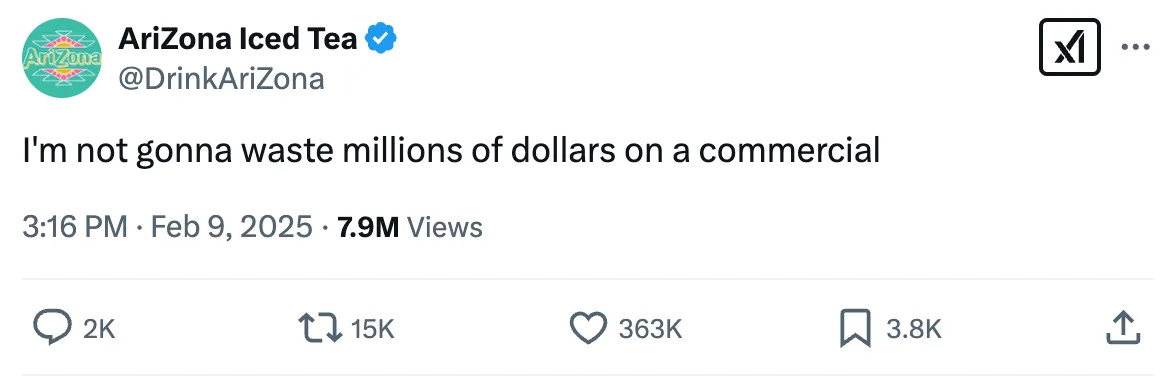Screen dimensions: 1174x378
Task: Click the blue verified checkmark badge
Action: click(380, 39)
